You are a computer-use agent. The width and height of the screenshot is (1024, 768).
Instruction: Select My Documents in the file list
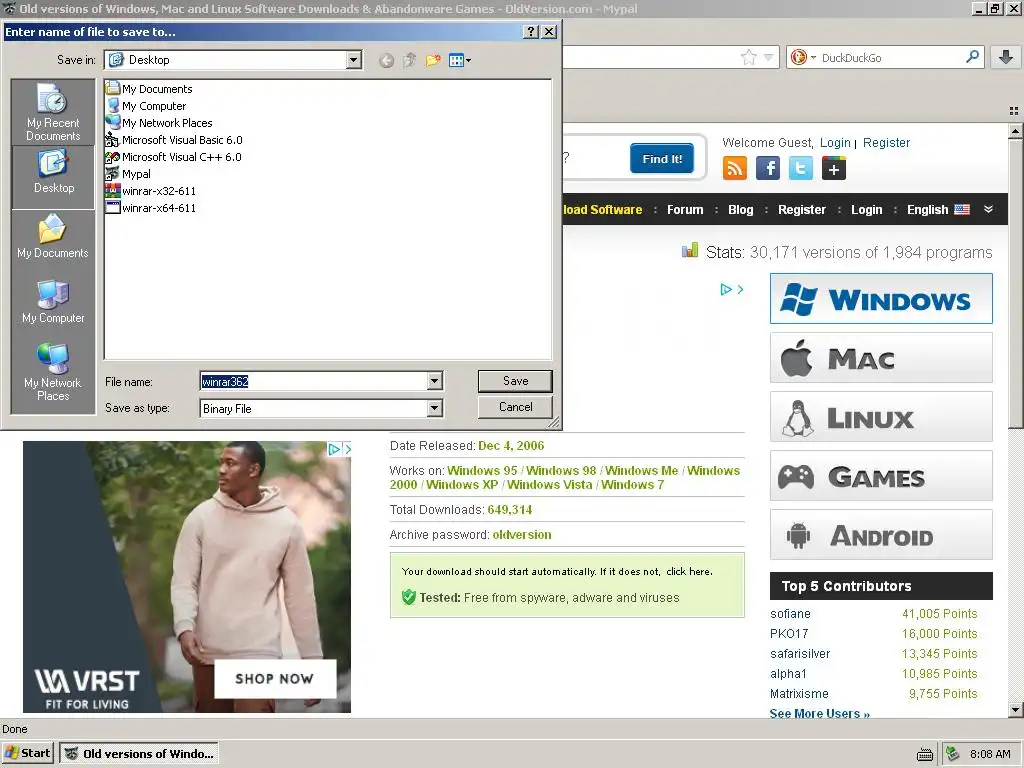click(x=150, y=89)
